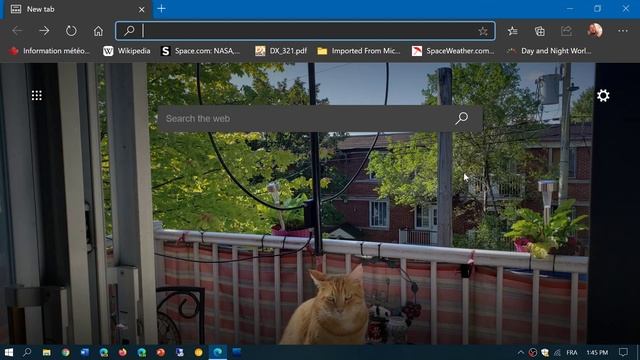
Task: Open Action Center notifications icon
Action: [623, 352]
